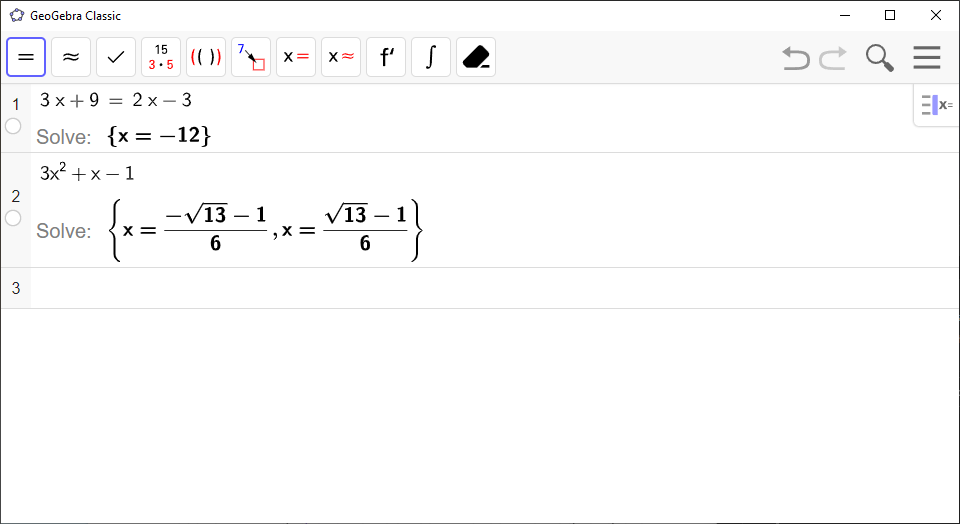This screenshot has height=524, width=960.
Task: Select the Factor tool
Action: (161, 57)
